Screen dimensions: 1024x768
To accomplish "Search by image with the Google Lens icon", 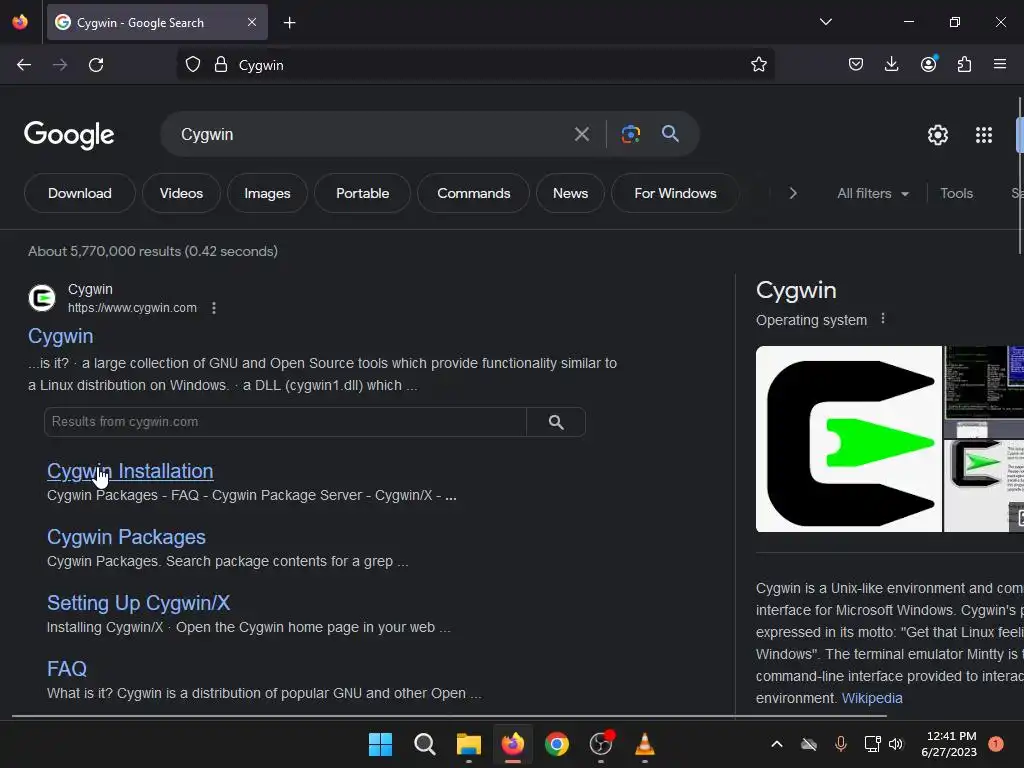I will (x=630, y=134).
